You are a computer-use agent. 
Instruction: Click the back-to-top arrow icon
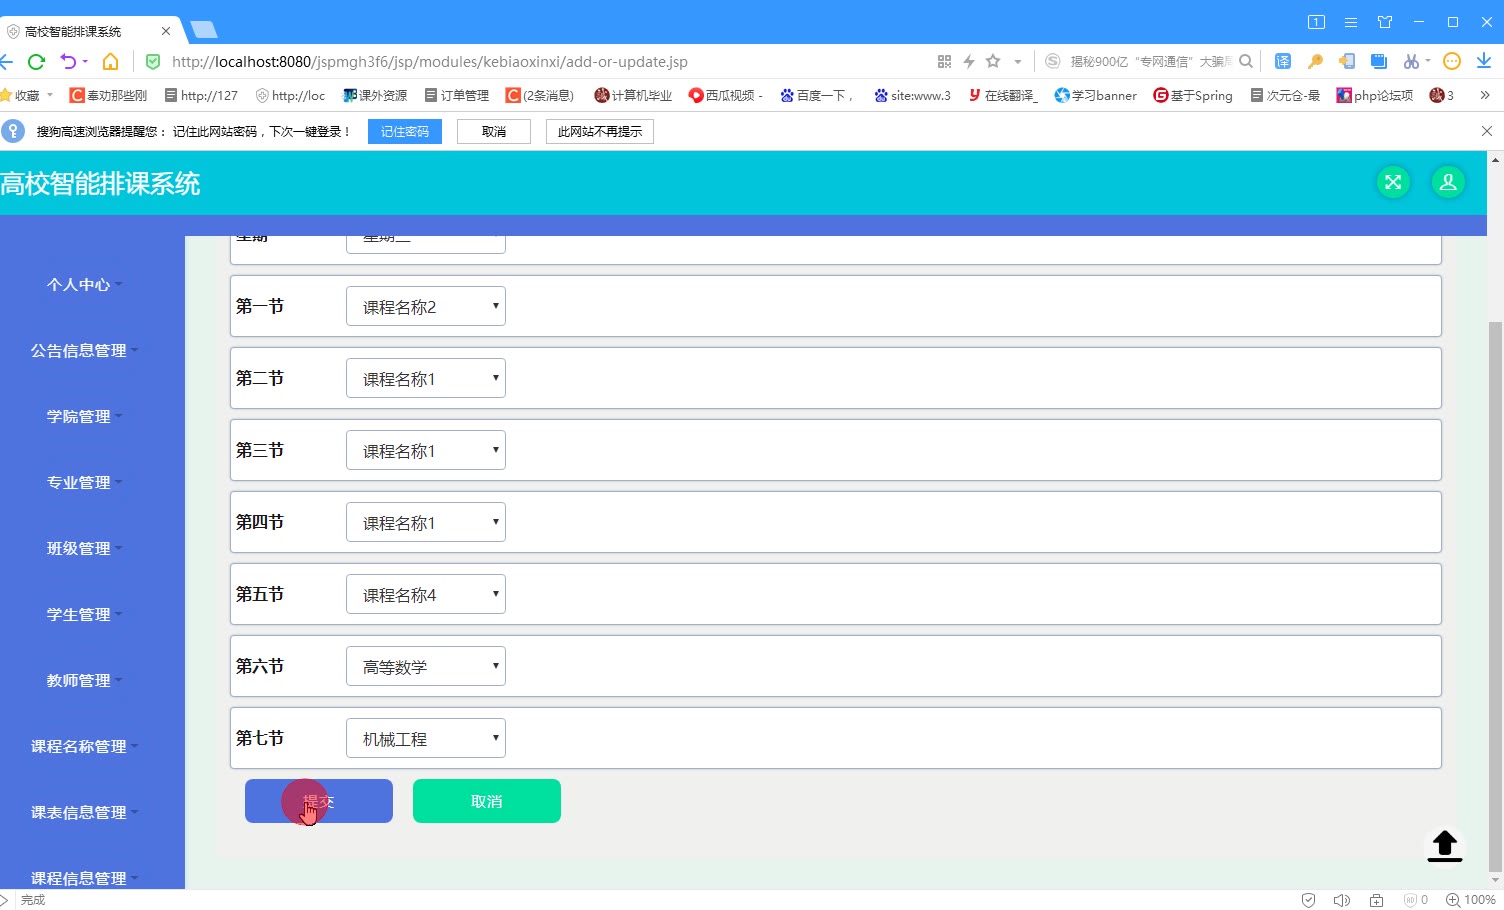pos(1444,846)
